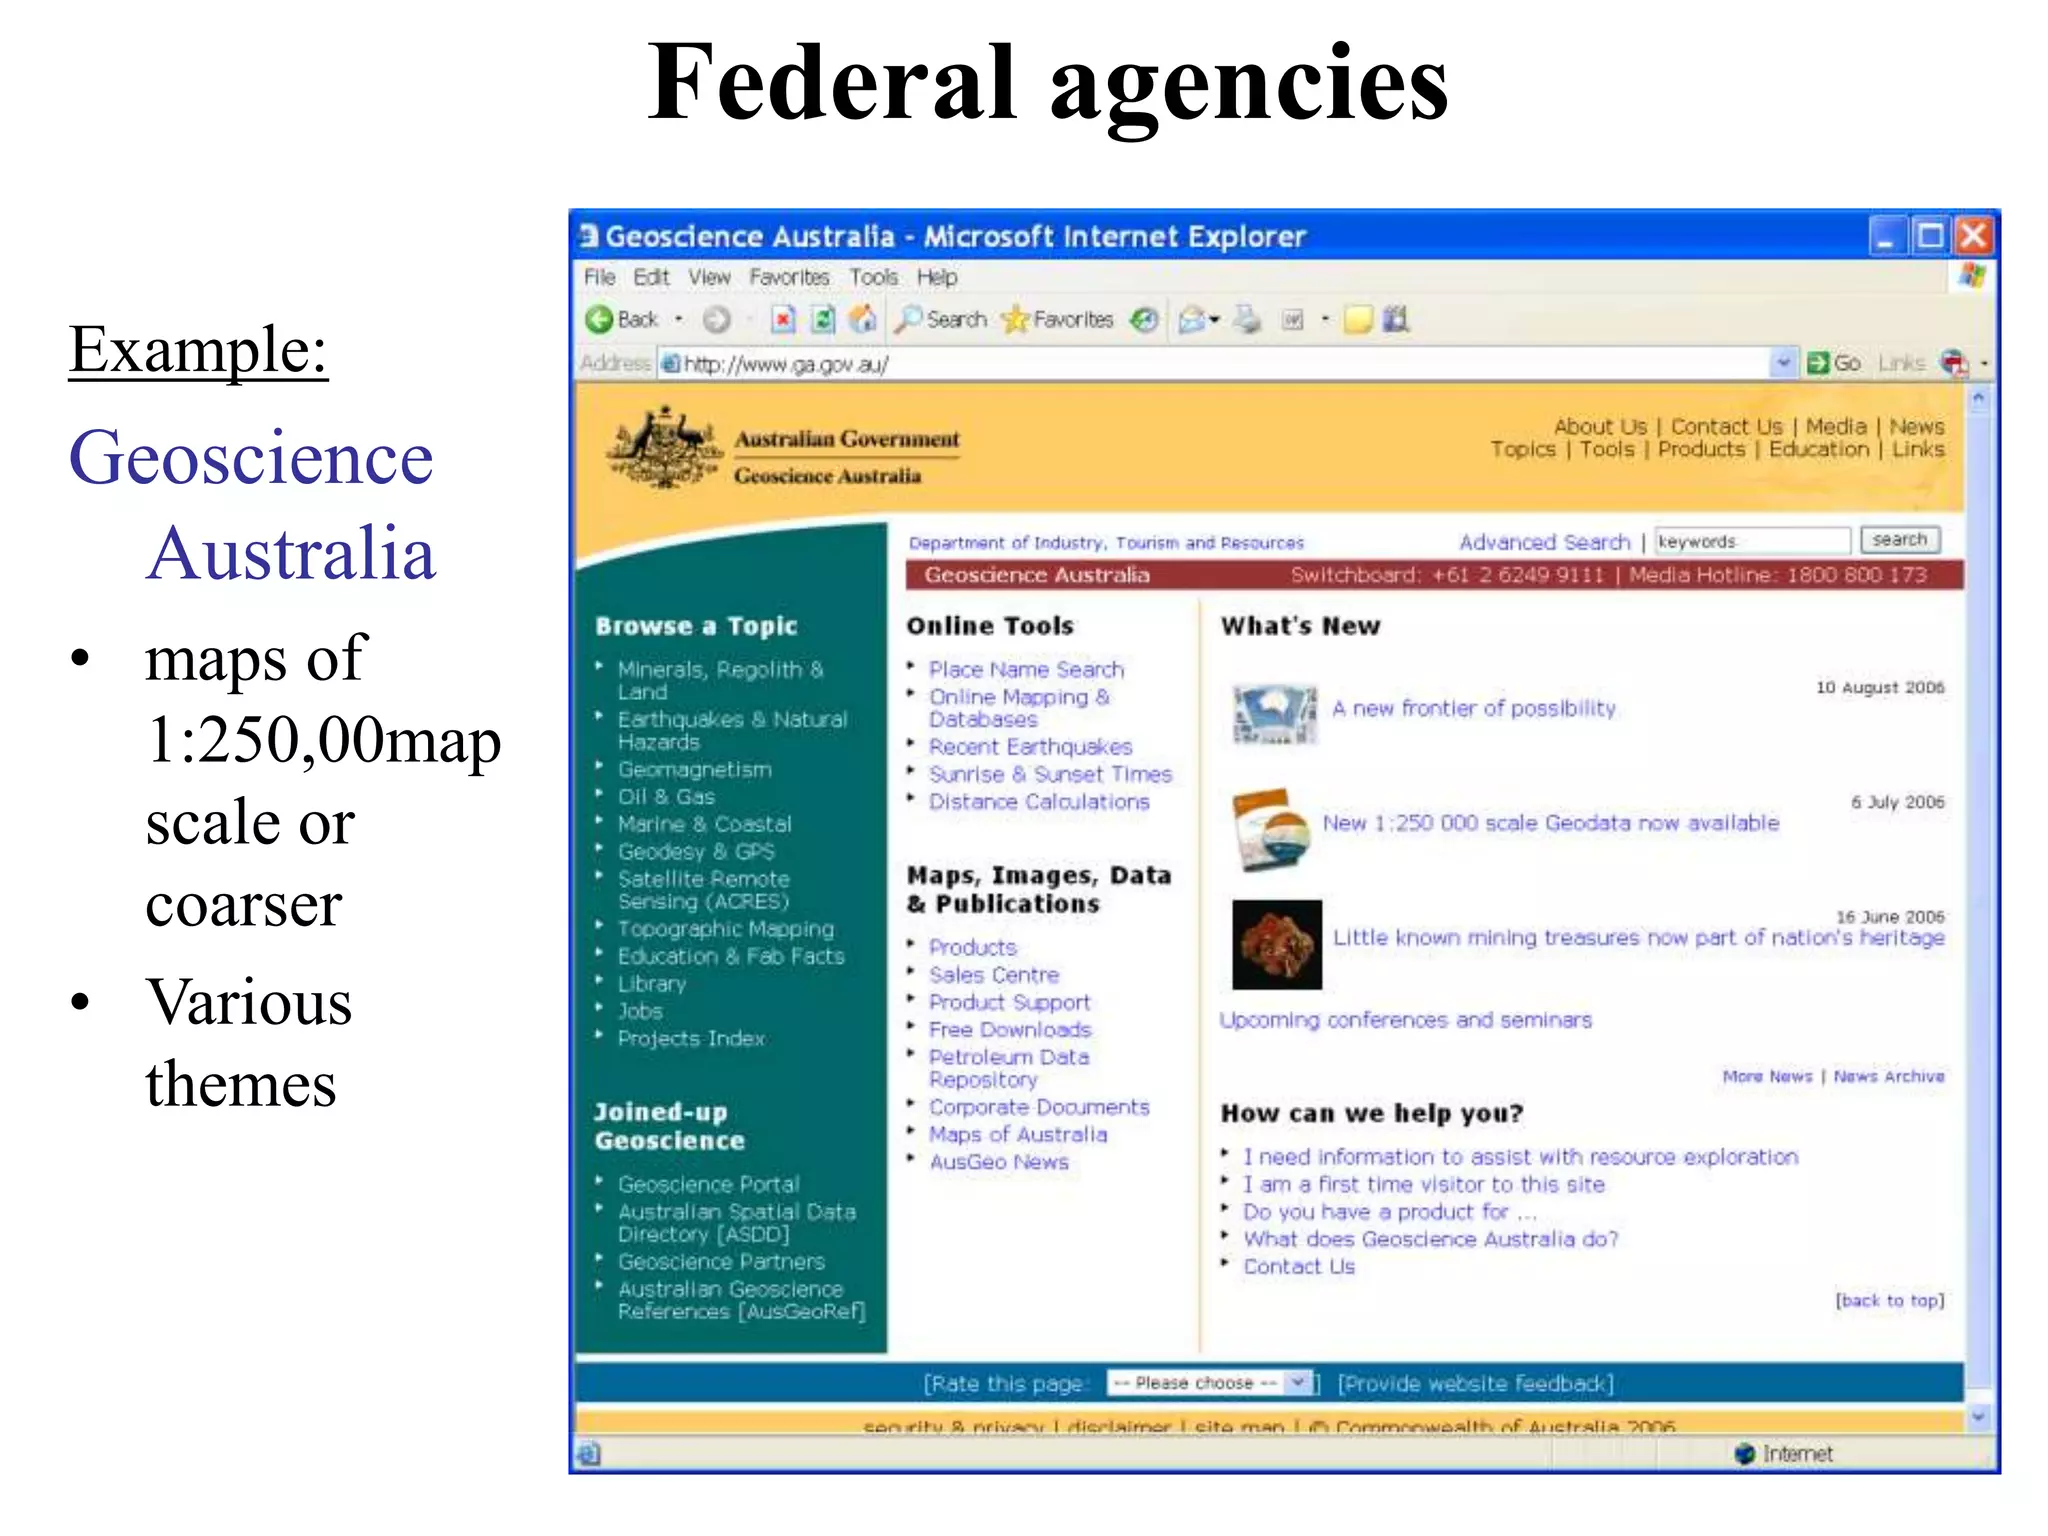
Task: Click the History icon in toolbar
Action: (1144, 319)
